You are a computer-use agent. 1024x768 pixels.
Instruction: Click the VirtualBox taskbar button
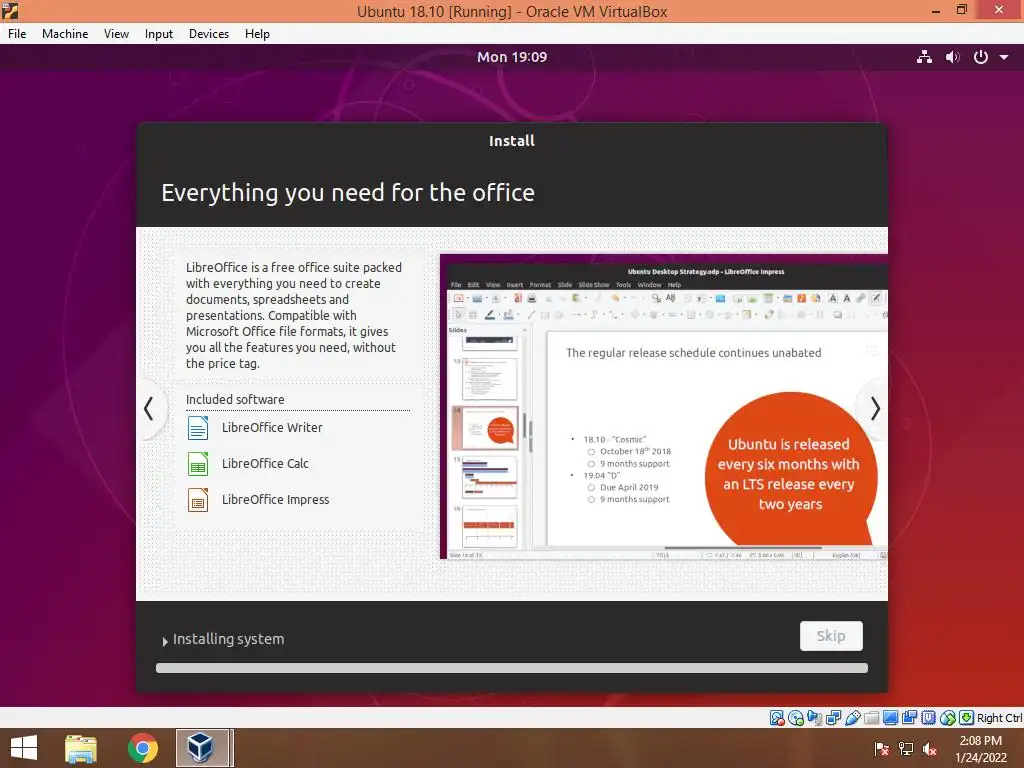pyautogui.click(x=203, y=748)
